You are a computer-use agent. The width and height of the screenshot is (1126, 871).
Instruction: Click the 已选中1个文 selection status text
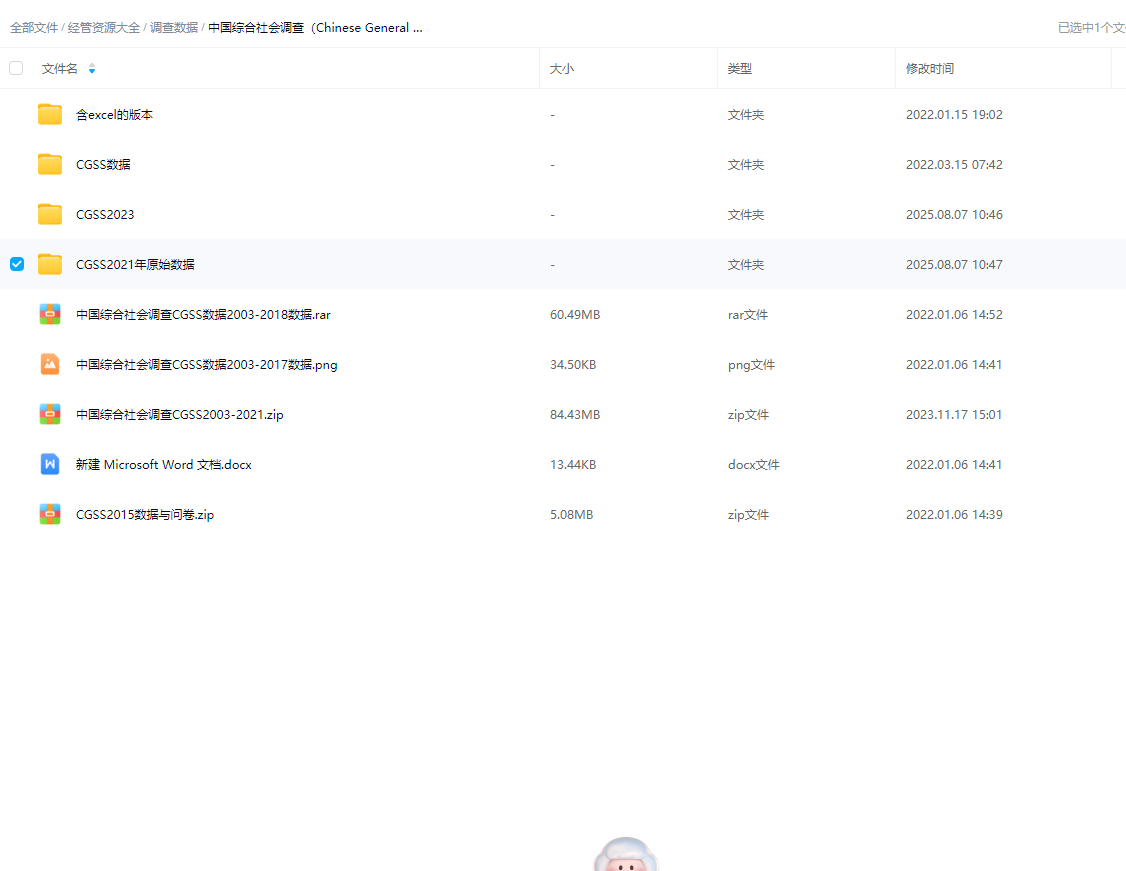[1092, 28]
